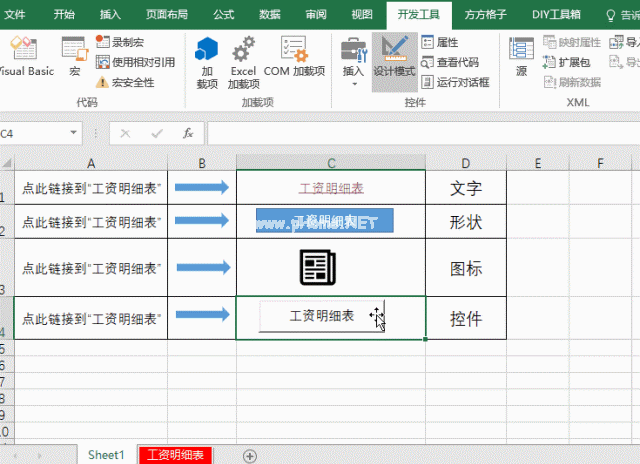Open 宏安全性 macro security settings

[124, 82]
